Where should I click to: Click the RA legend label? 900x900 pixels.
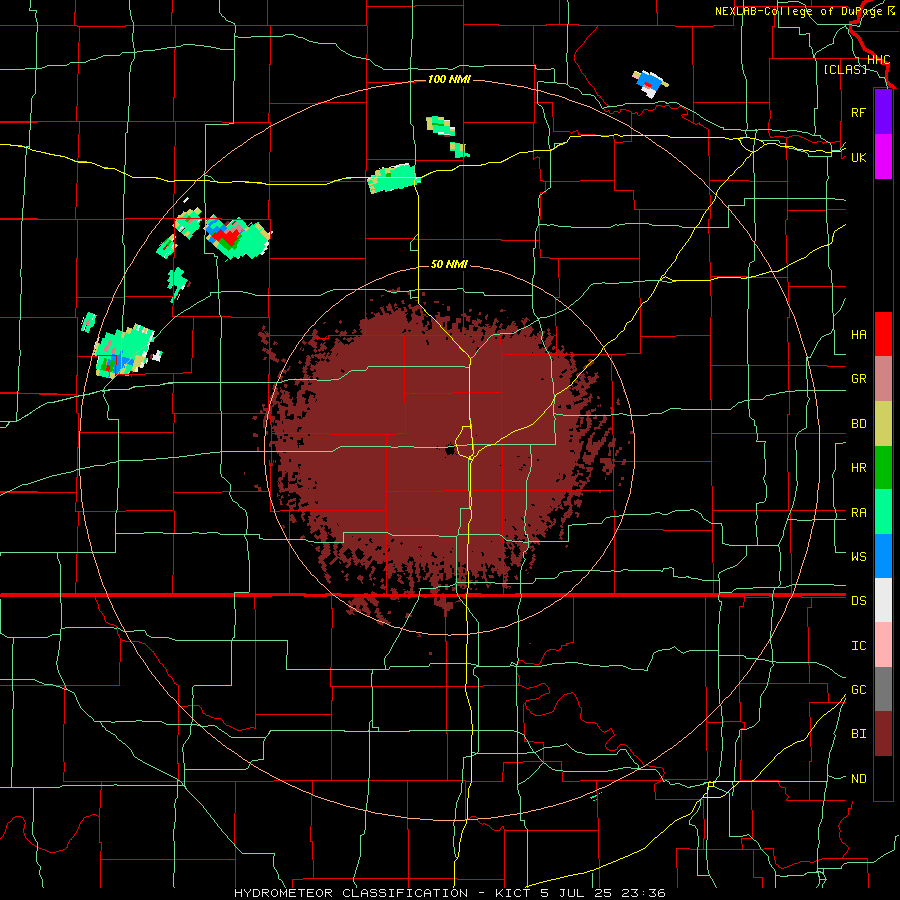(x=858, y=513)
